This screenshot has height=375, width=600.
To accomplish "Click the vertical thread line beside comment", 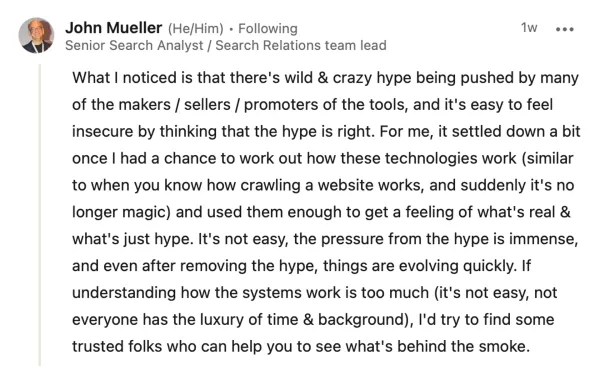I will click(x=39, y=215).
